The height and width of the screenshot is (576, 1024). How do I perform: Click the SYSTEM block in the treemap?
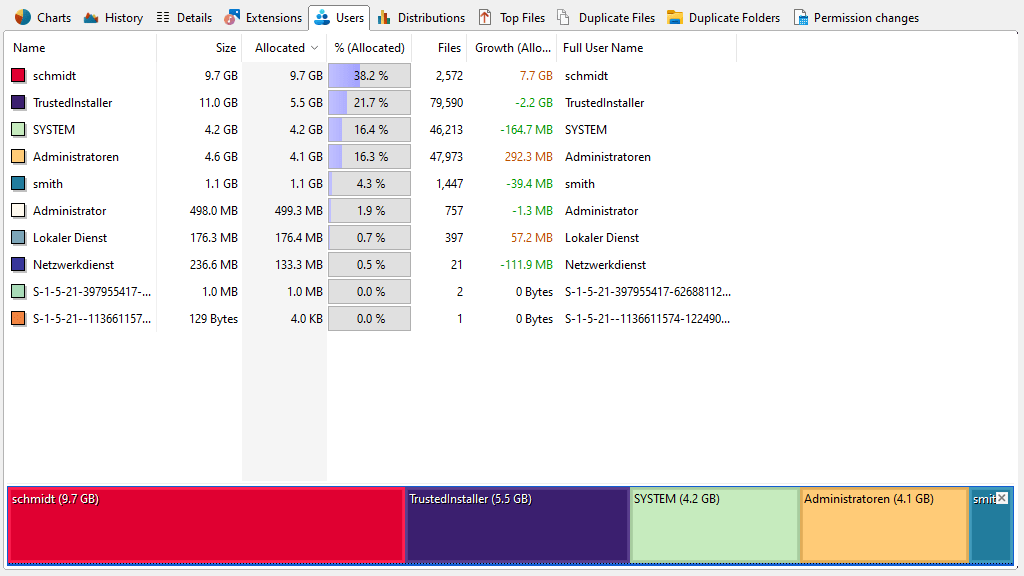[x=714, y=525]
